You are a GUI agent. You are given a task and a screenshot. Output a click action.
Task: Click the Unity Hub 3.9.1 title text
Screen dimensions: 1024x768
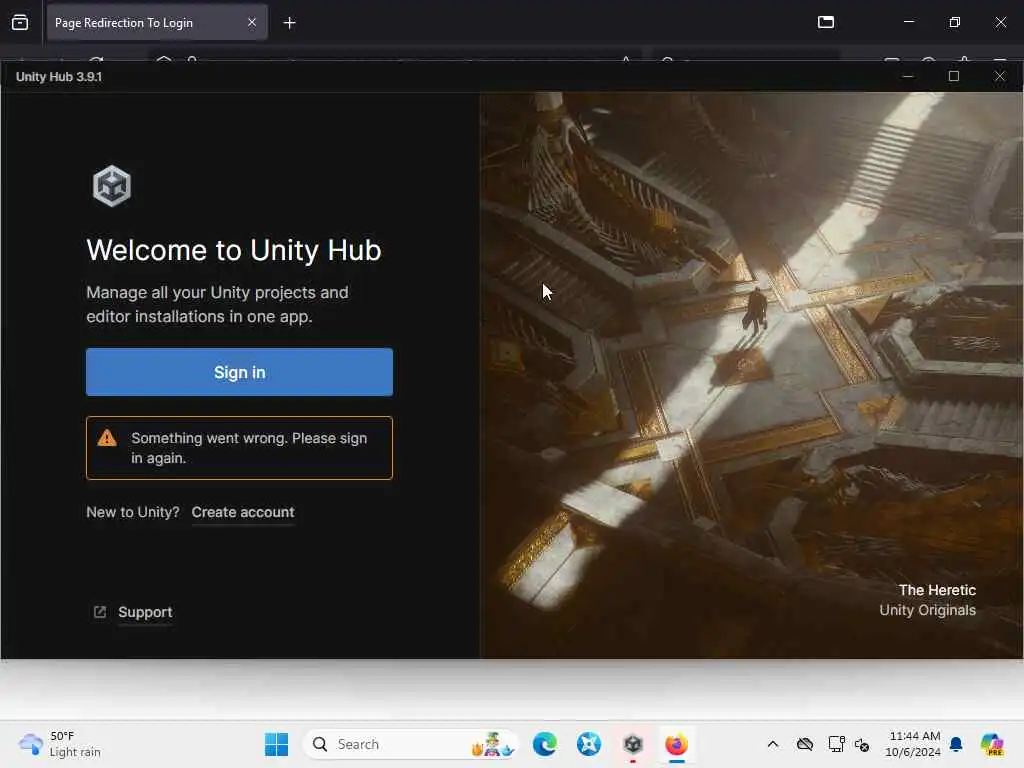pyautogui.click(x=59, y=76)
